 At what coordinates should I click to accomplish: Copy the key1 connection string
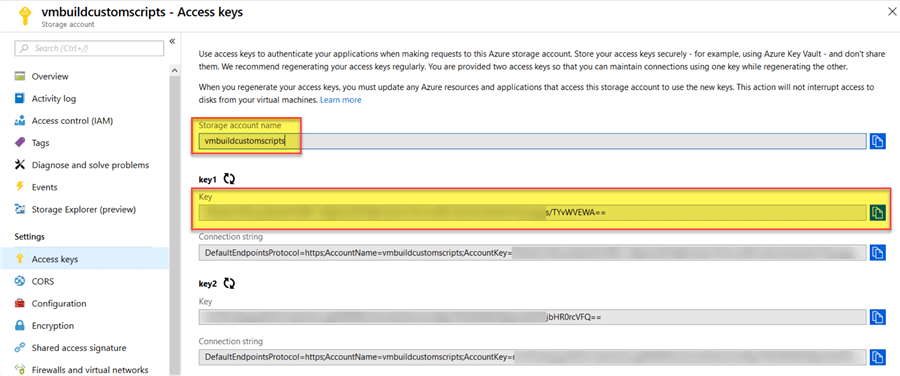tap(877, 252)
